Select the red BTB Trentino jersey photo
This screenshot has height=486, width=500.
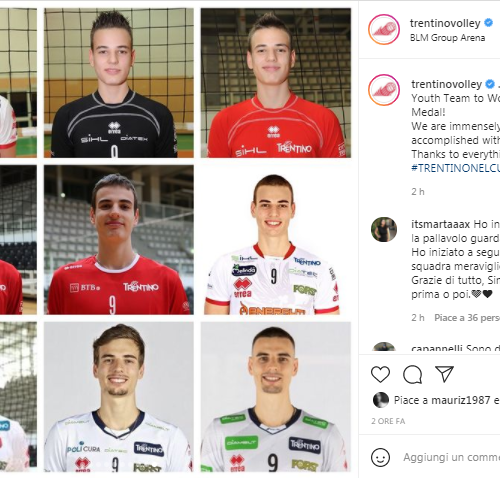point(119,240)
